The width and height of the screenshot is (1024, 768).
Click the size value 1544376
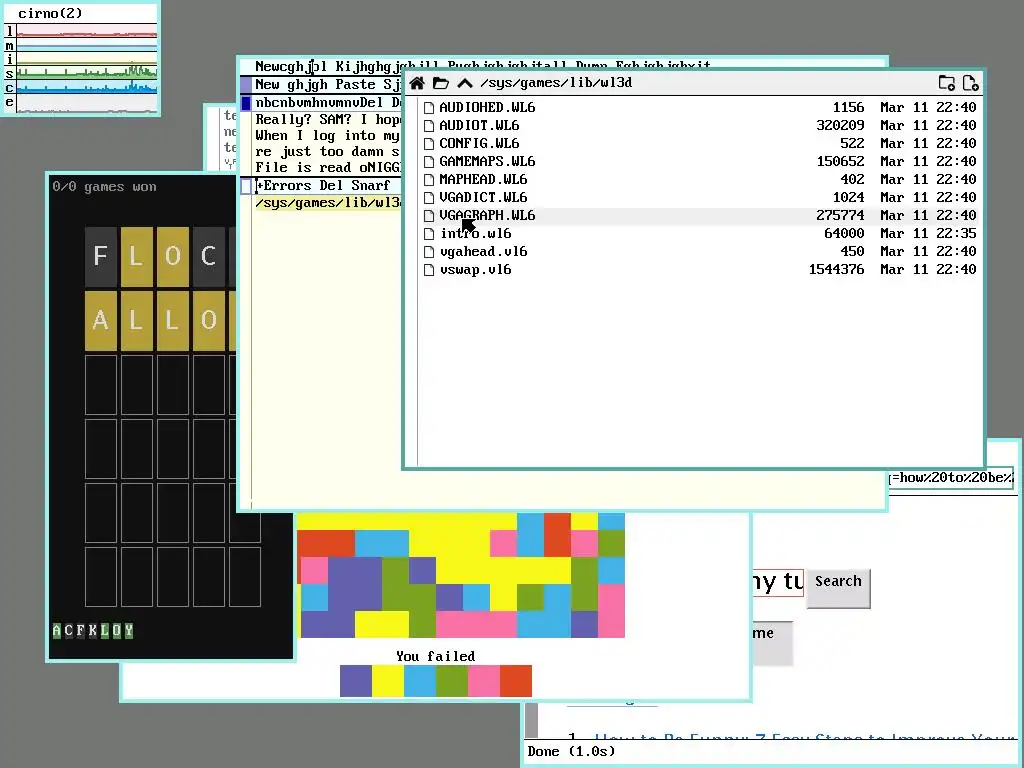point(837,270)
